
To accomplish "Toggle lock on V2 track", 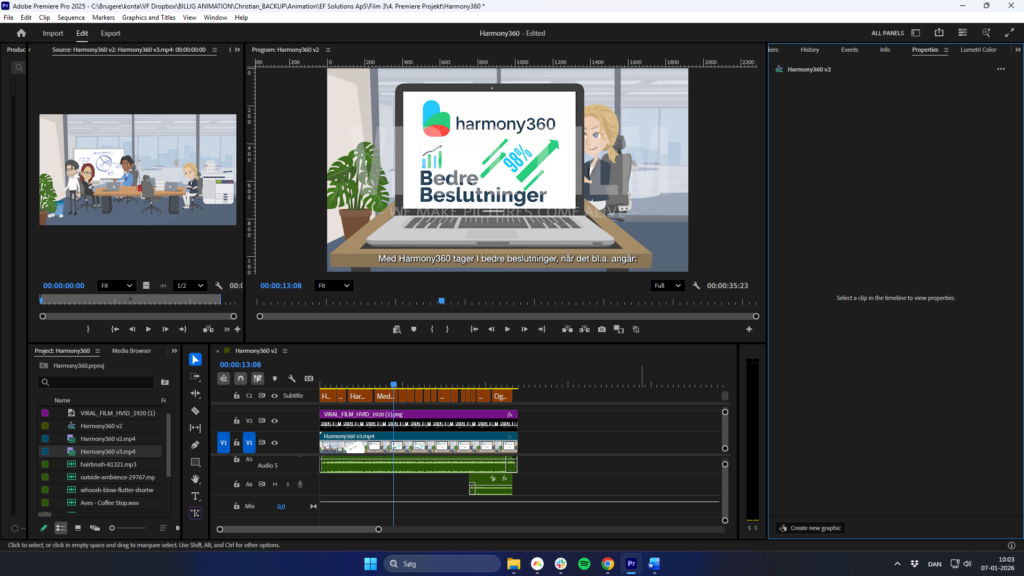I will coord(236,421).
